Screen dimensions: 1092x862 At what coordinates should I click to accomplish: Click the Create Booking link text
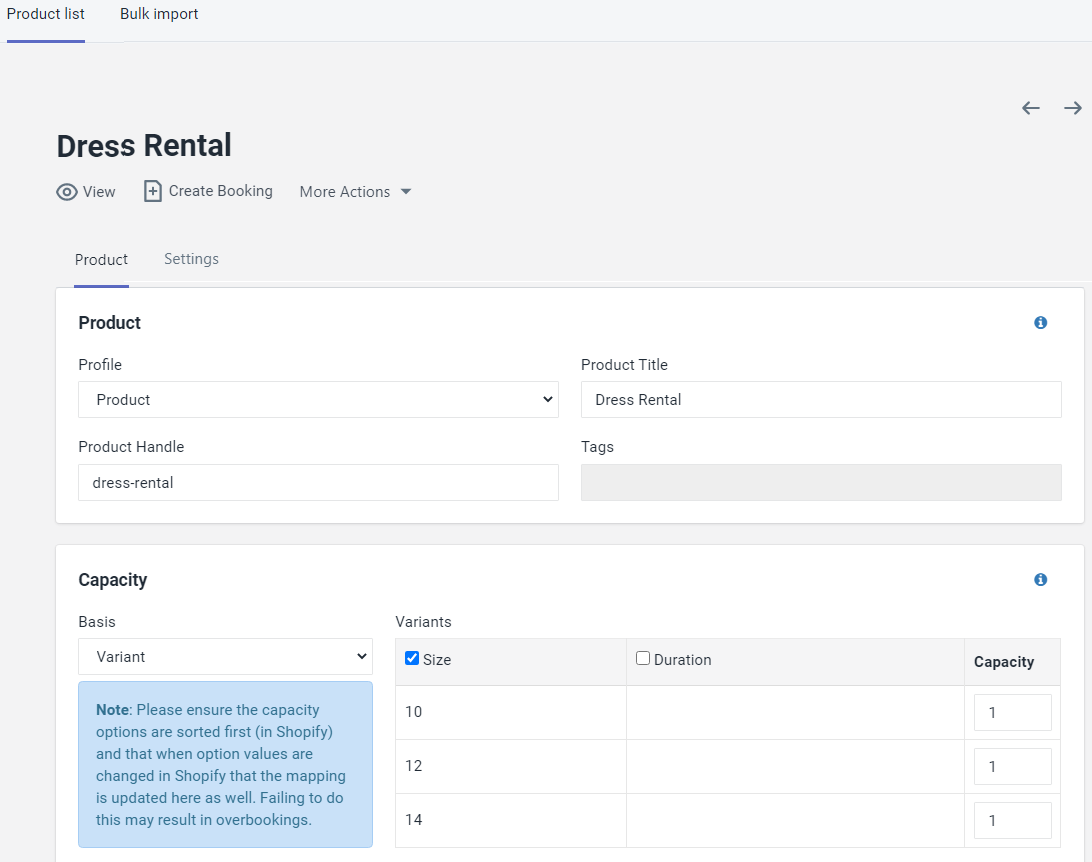[x=221, y=191]
